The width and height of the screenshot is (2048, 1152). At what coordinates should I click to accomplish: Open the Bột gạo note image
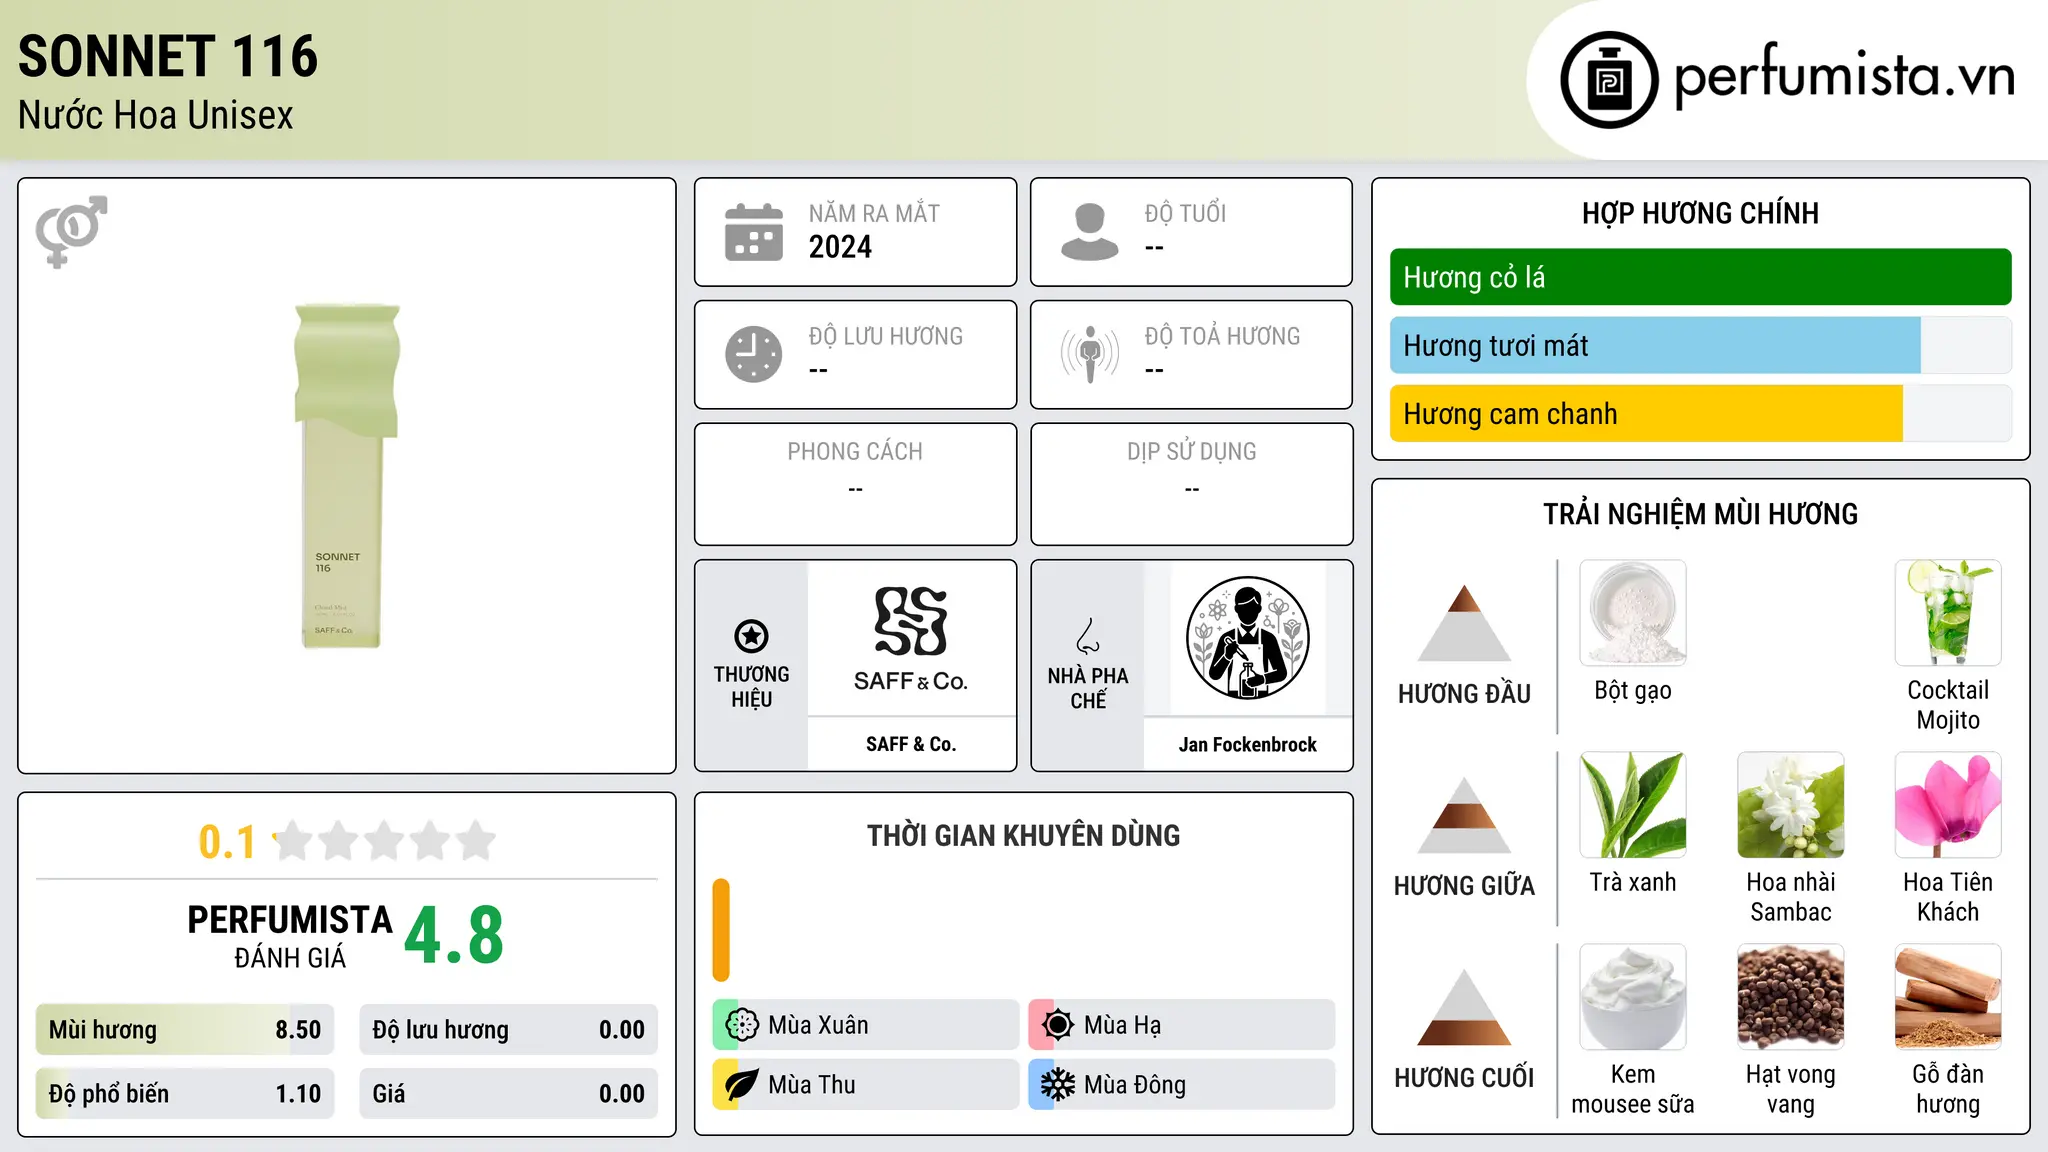pyautogui.click(x=1633, y=613)
